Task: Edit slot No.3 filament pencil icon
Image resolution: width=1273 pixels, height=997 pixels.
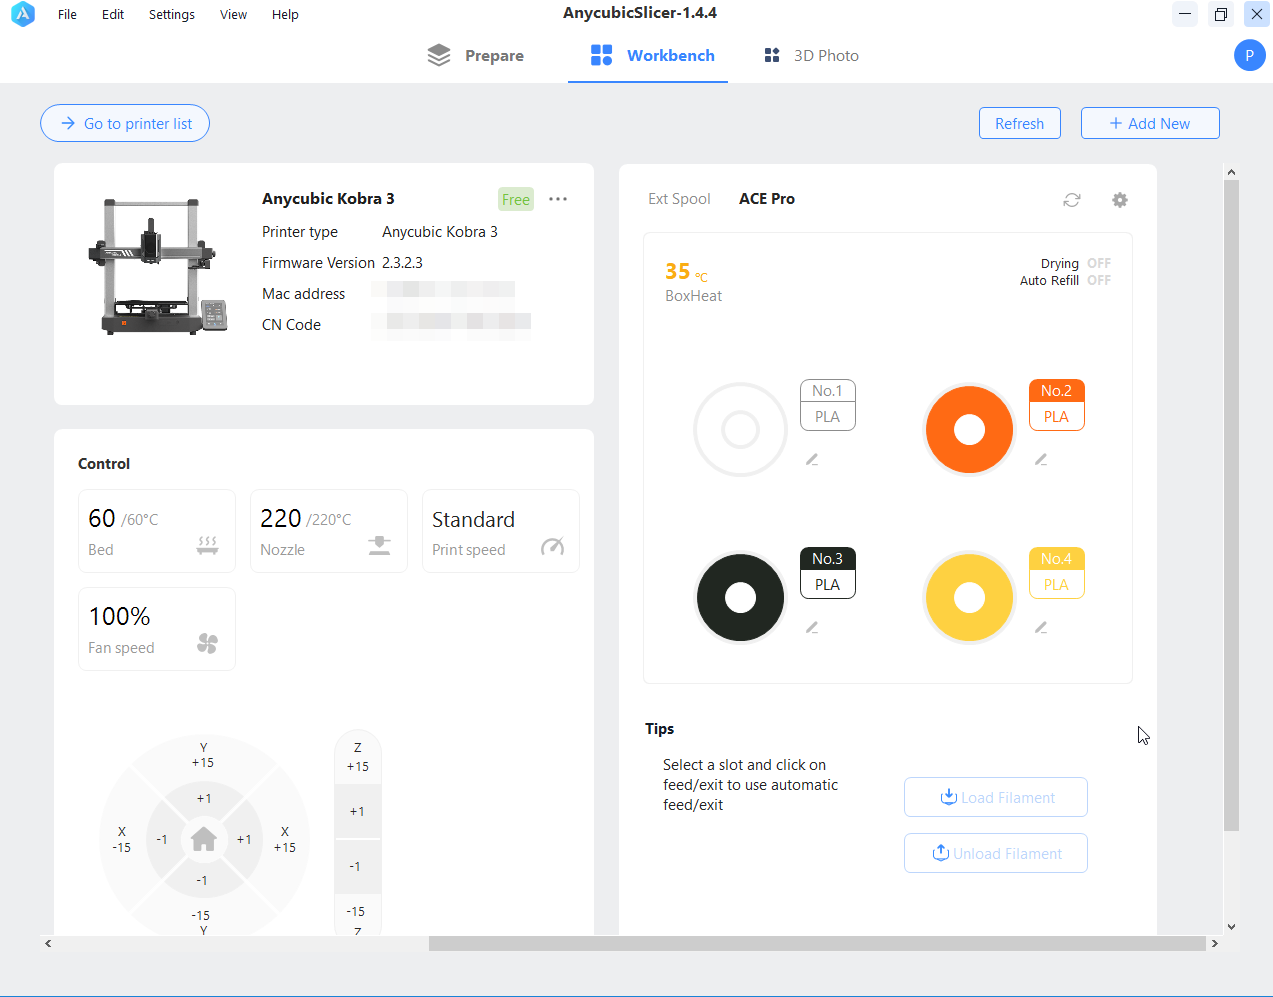Action: pos(812,627)
